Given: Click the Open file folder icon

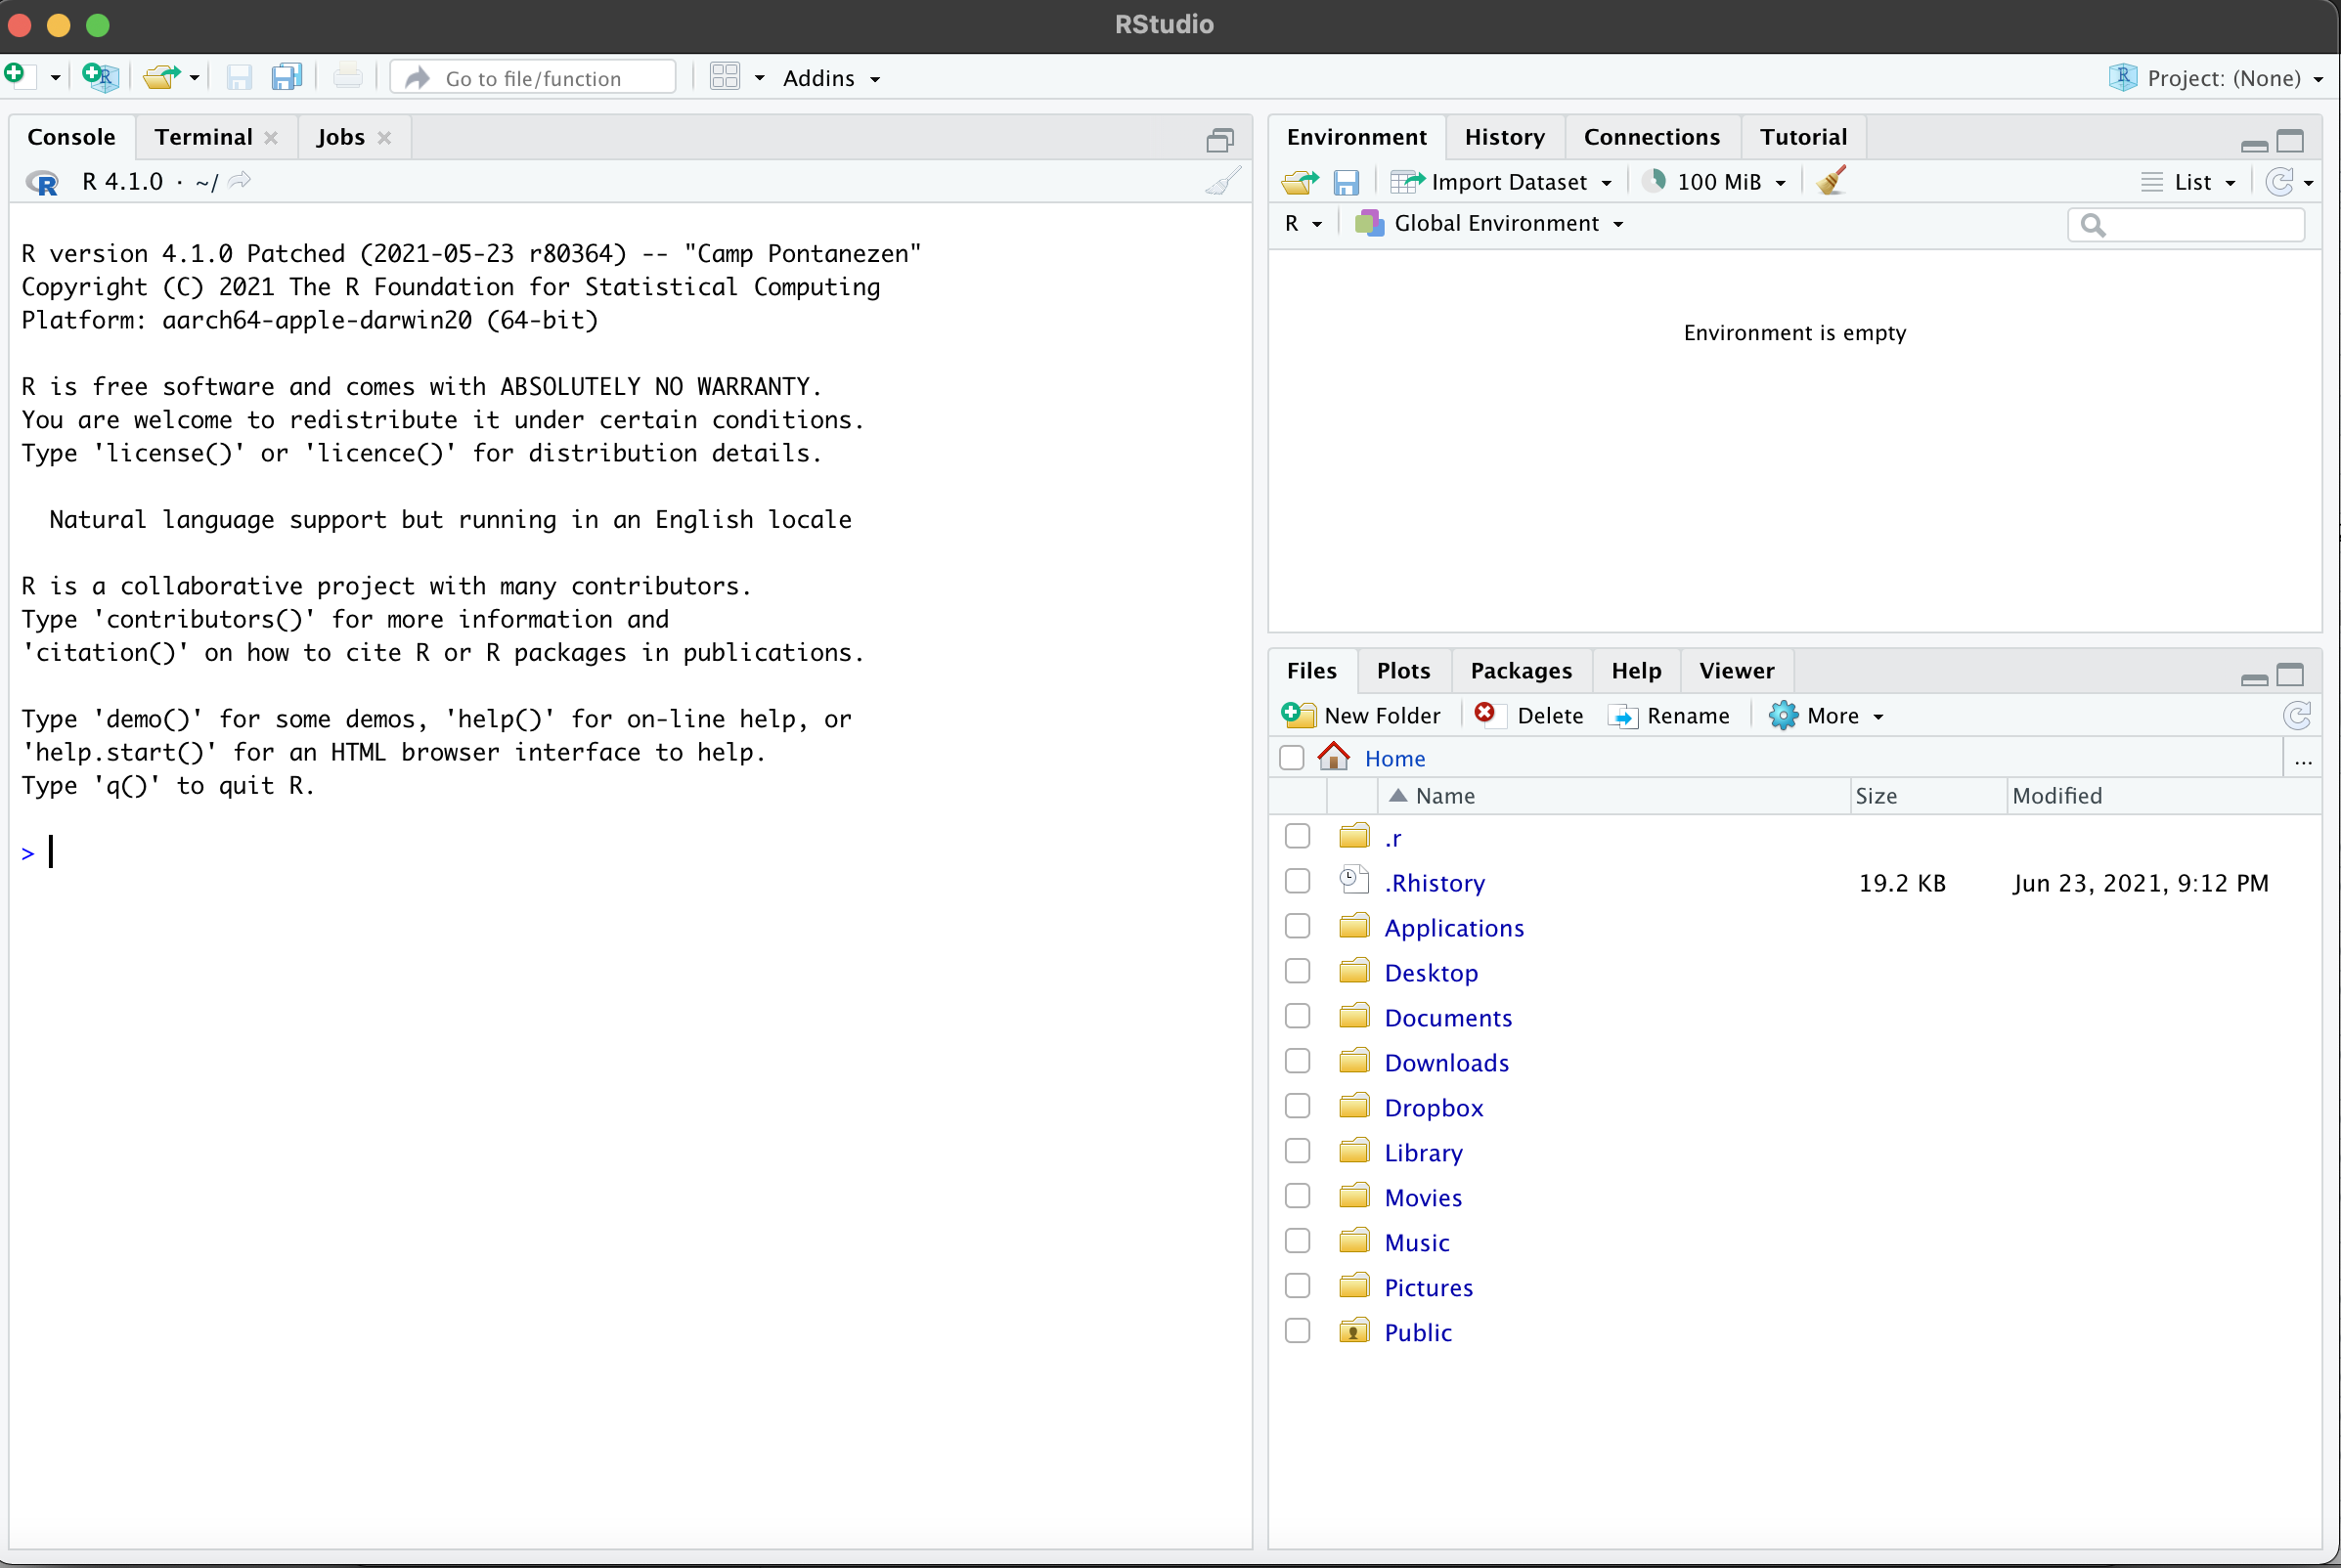Looking at the screenshot, I should [x=160, y=77].
